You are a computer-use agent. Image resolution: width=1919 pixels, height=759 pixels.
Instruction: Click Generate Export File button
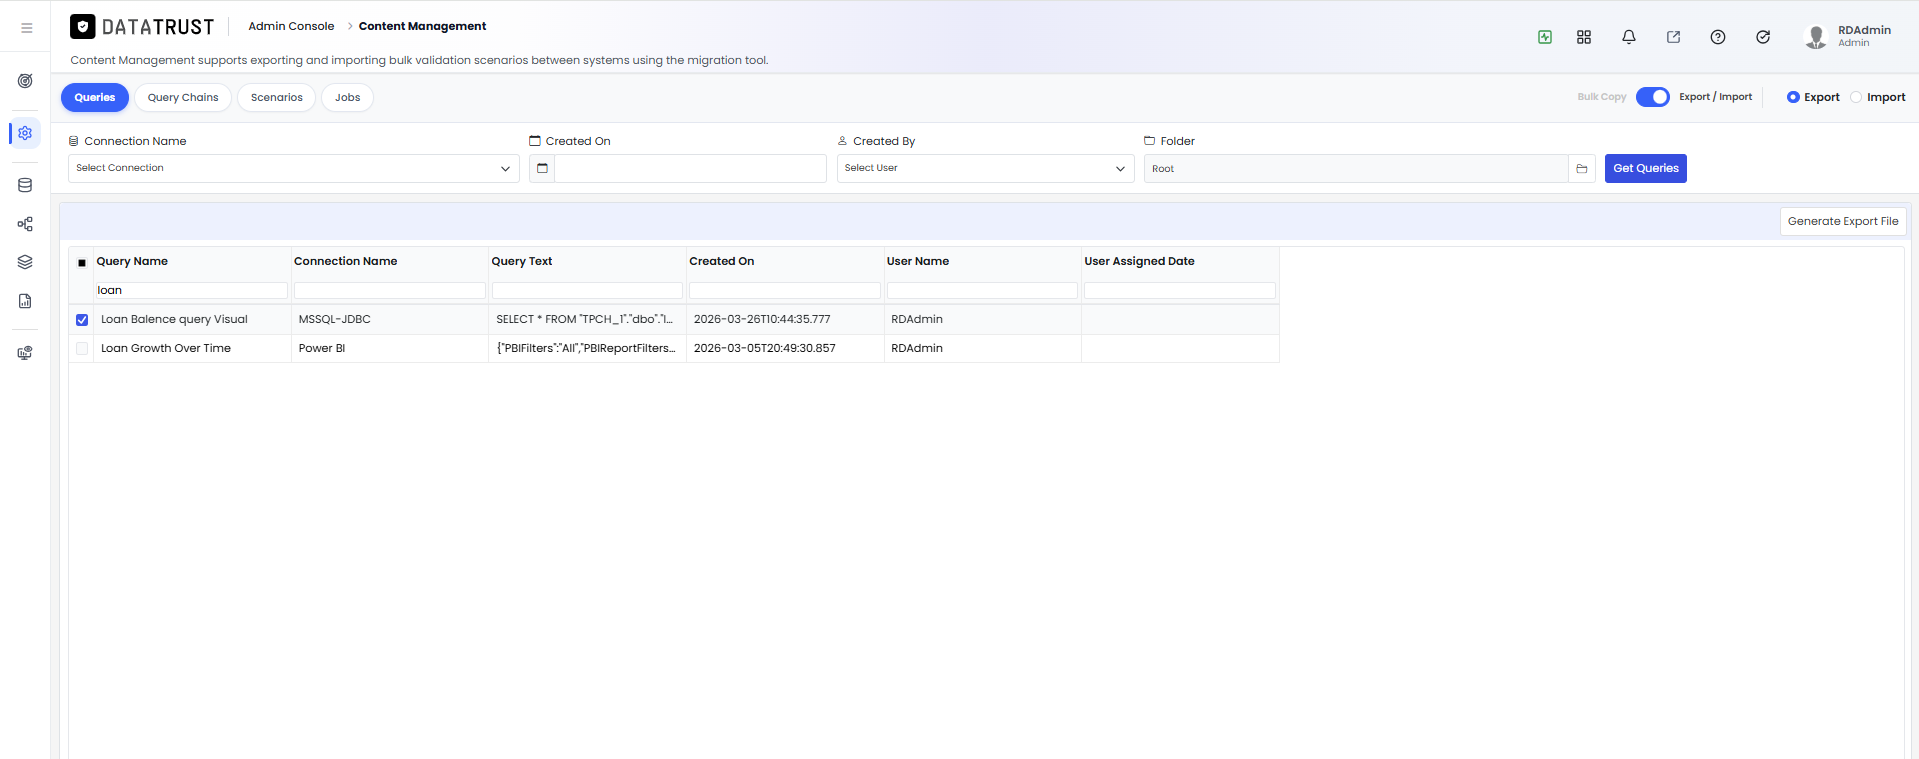tap(1843, 221)
